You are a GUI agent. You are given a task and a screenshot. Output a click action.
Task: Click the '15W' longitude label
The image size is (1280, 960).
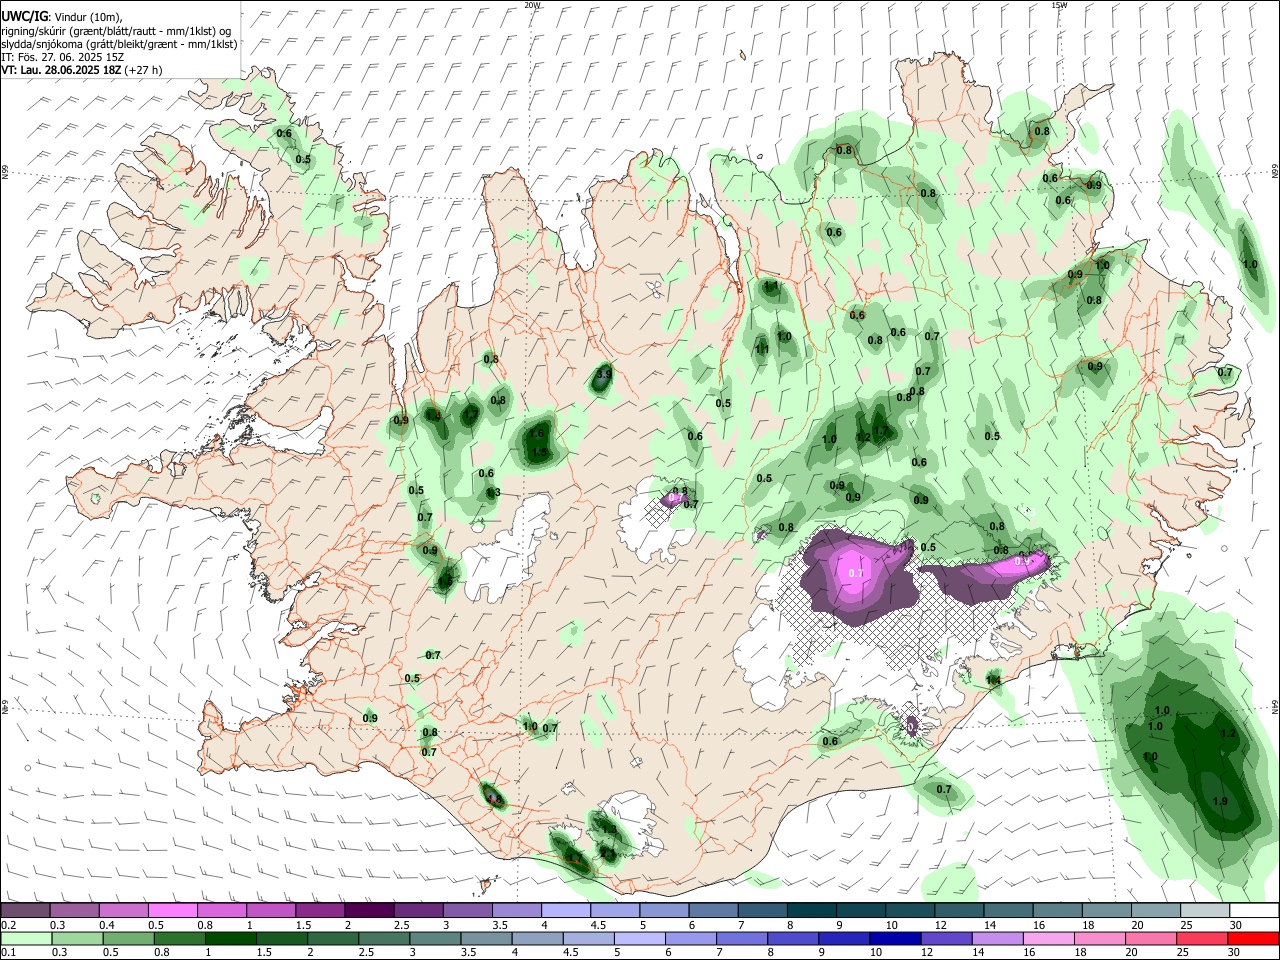(1059, 5)
